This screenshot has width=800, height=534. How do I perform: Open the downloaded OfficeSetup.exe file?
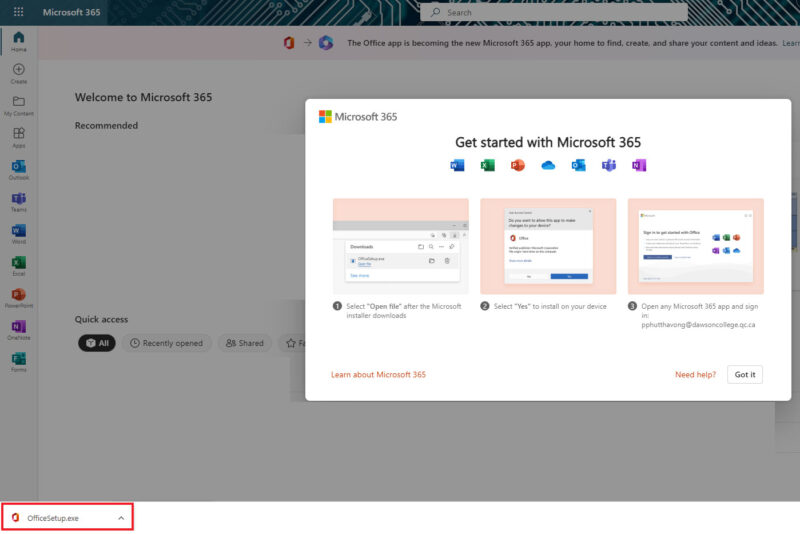[x=53, y=518]
